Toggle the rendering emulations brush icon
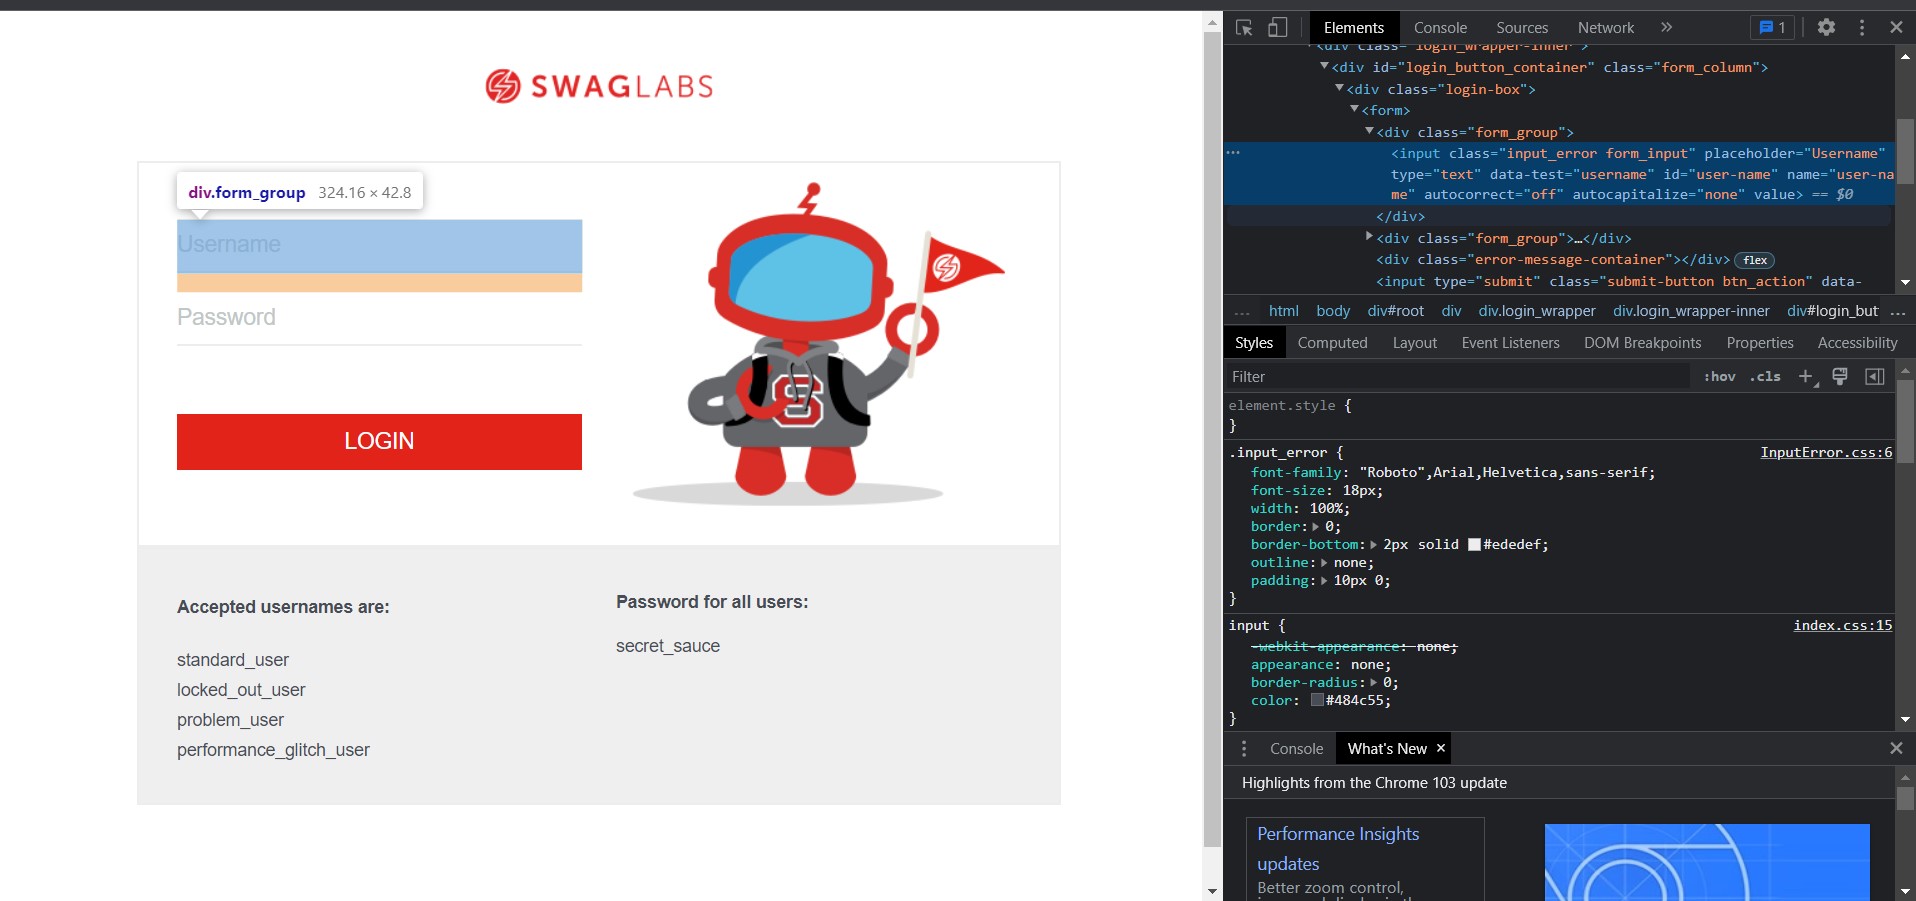This screenshot has height=901, width=1916. pos(1840,377)
